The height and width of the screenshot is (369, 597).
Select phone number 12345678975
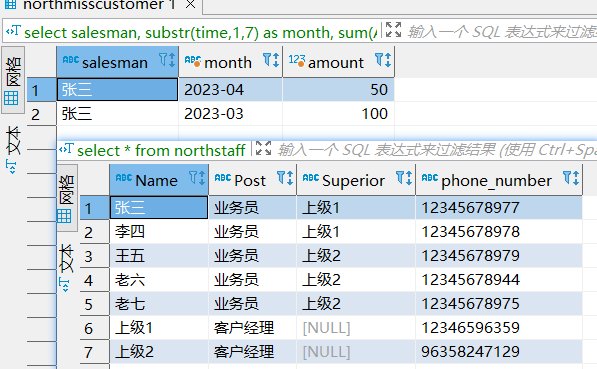pyautogui.click(x=499, y=304)
